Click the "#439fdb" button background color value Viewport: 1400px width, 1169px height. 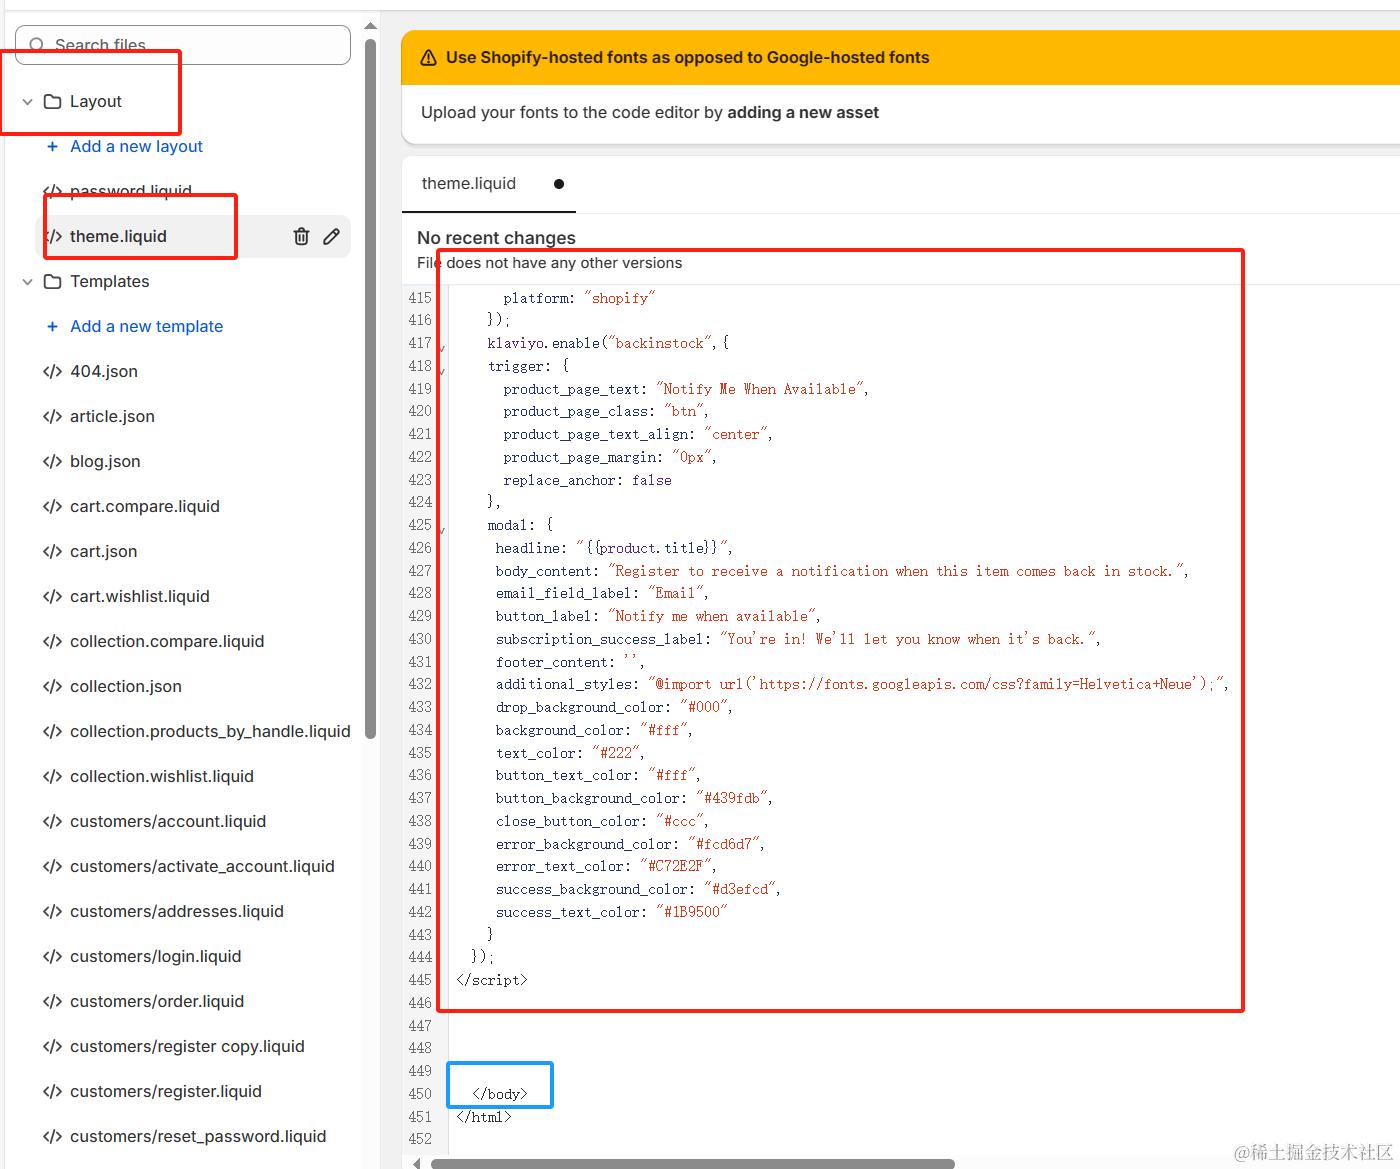pyautogui.click(x=732, y=798)
